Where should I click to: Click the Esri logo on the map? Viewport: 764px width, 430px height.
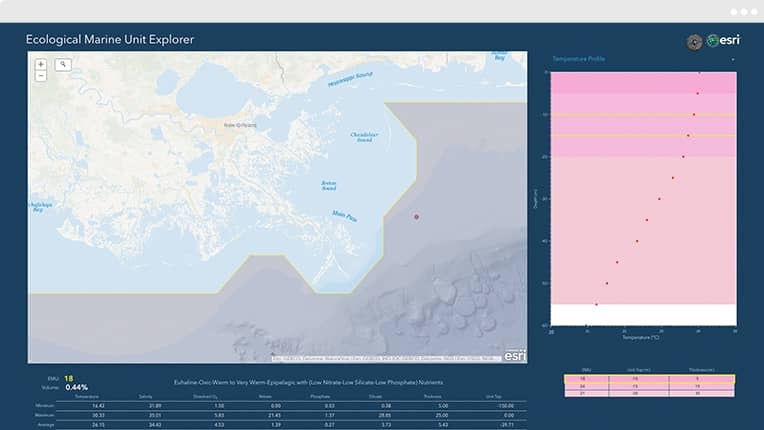pyautogui.click(x=515, y=354)
